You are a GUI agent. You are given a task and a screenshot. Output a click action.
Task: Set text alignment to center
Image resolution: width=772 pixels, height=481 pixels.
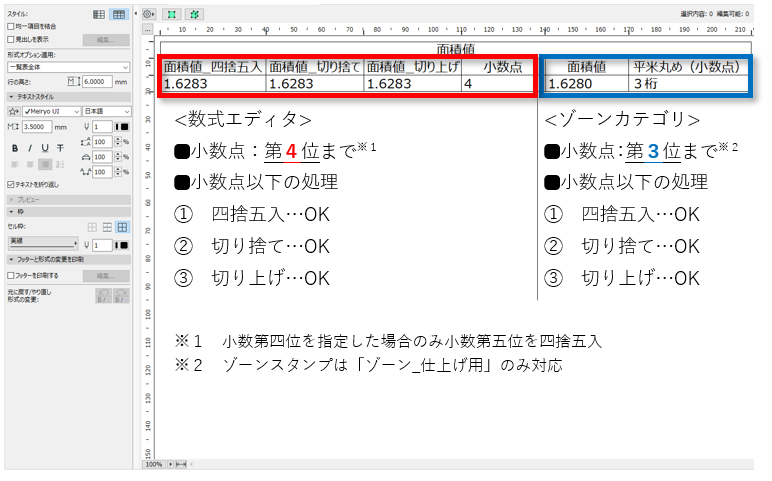[x=30, y=164]
